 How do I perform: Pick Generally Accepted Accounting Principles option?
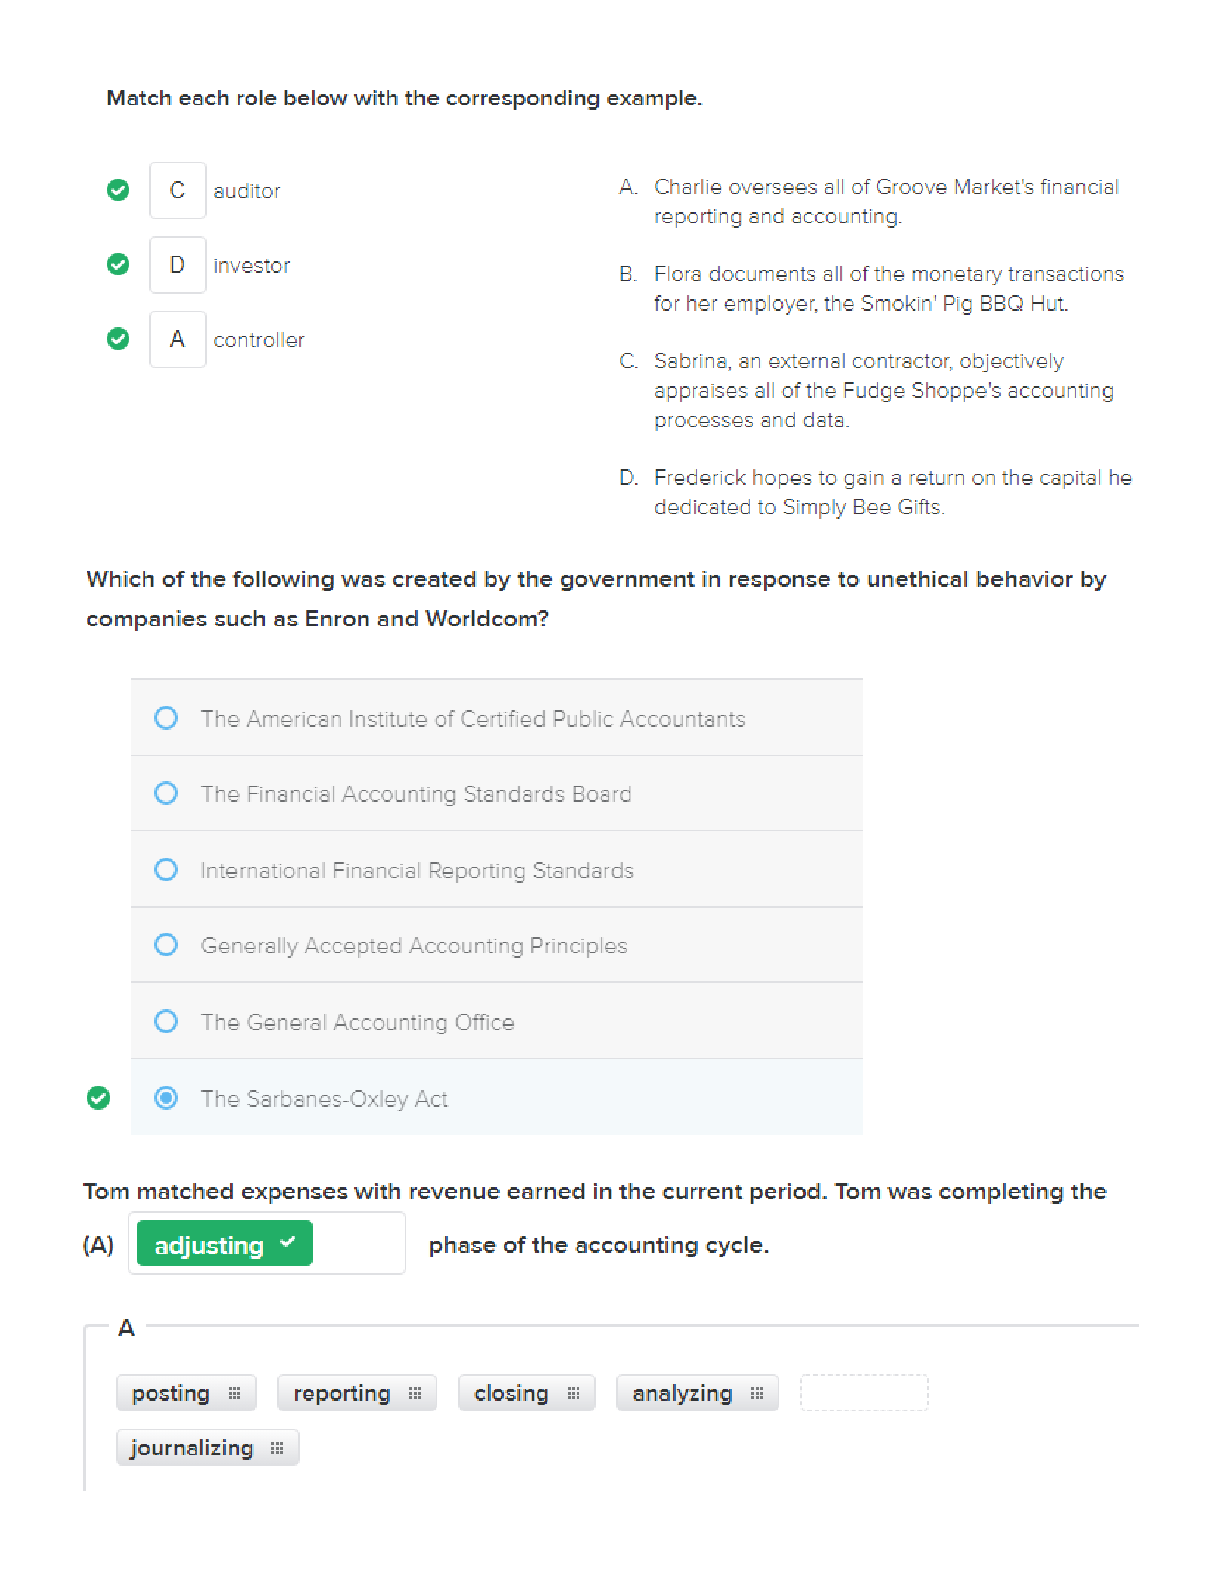166,945
